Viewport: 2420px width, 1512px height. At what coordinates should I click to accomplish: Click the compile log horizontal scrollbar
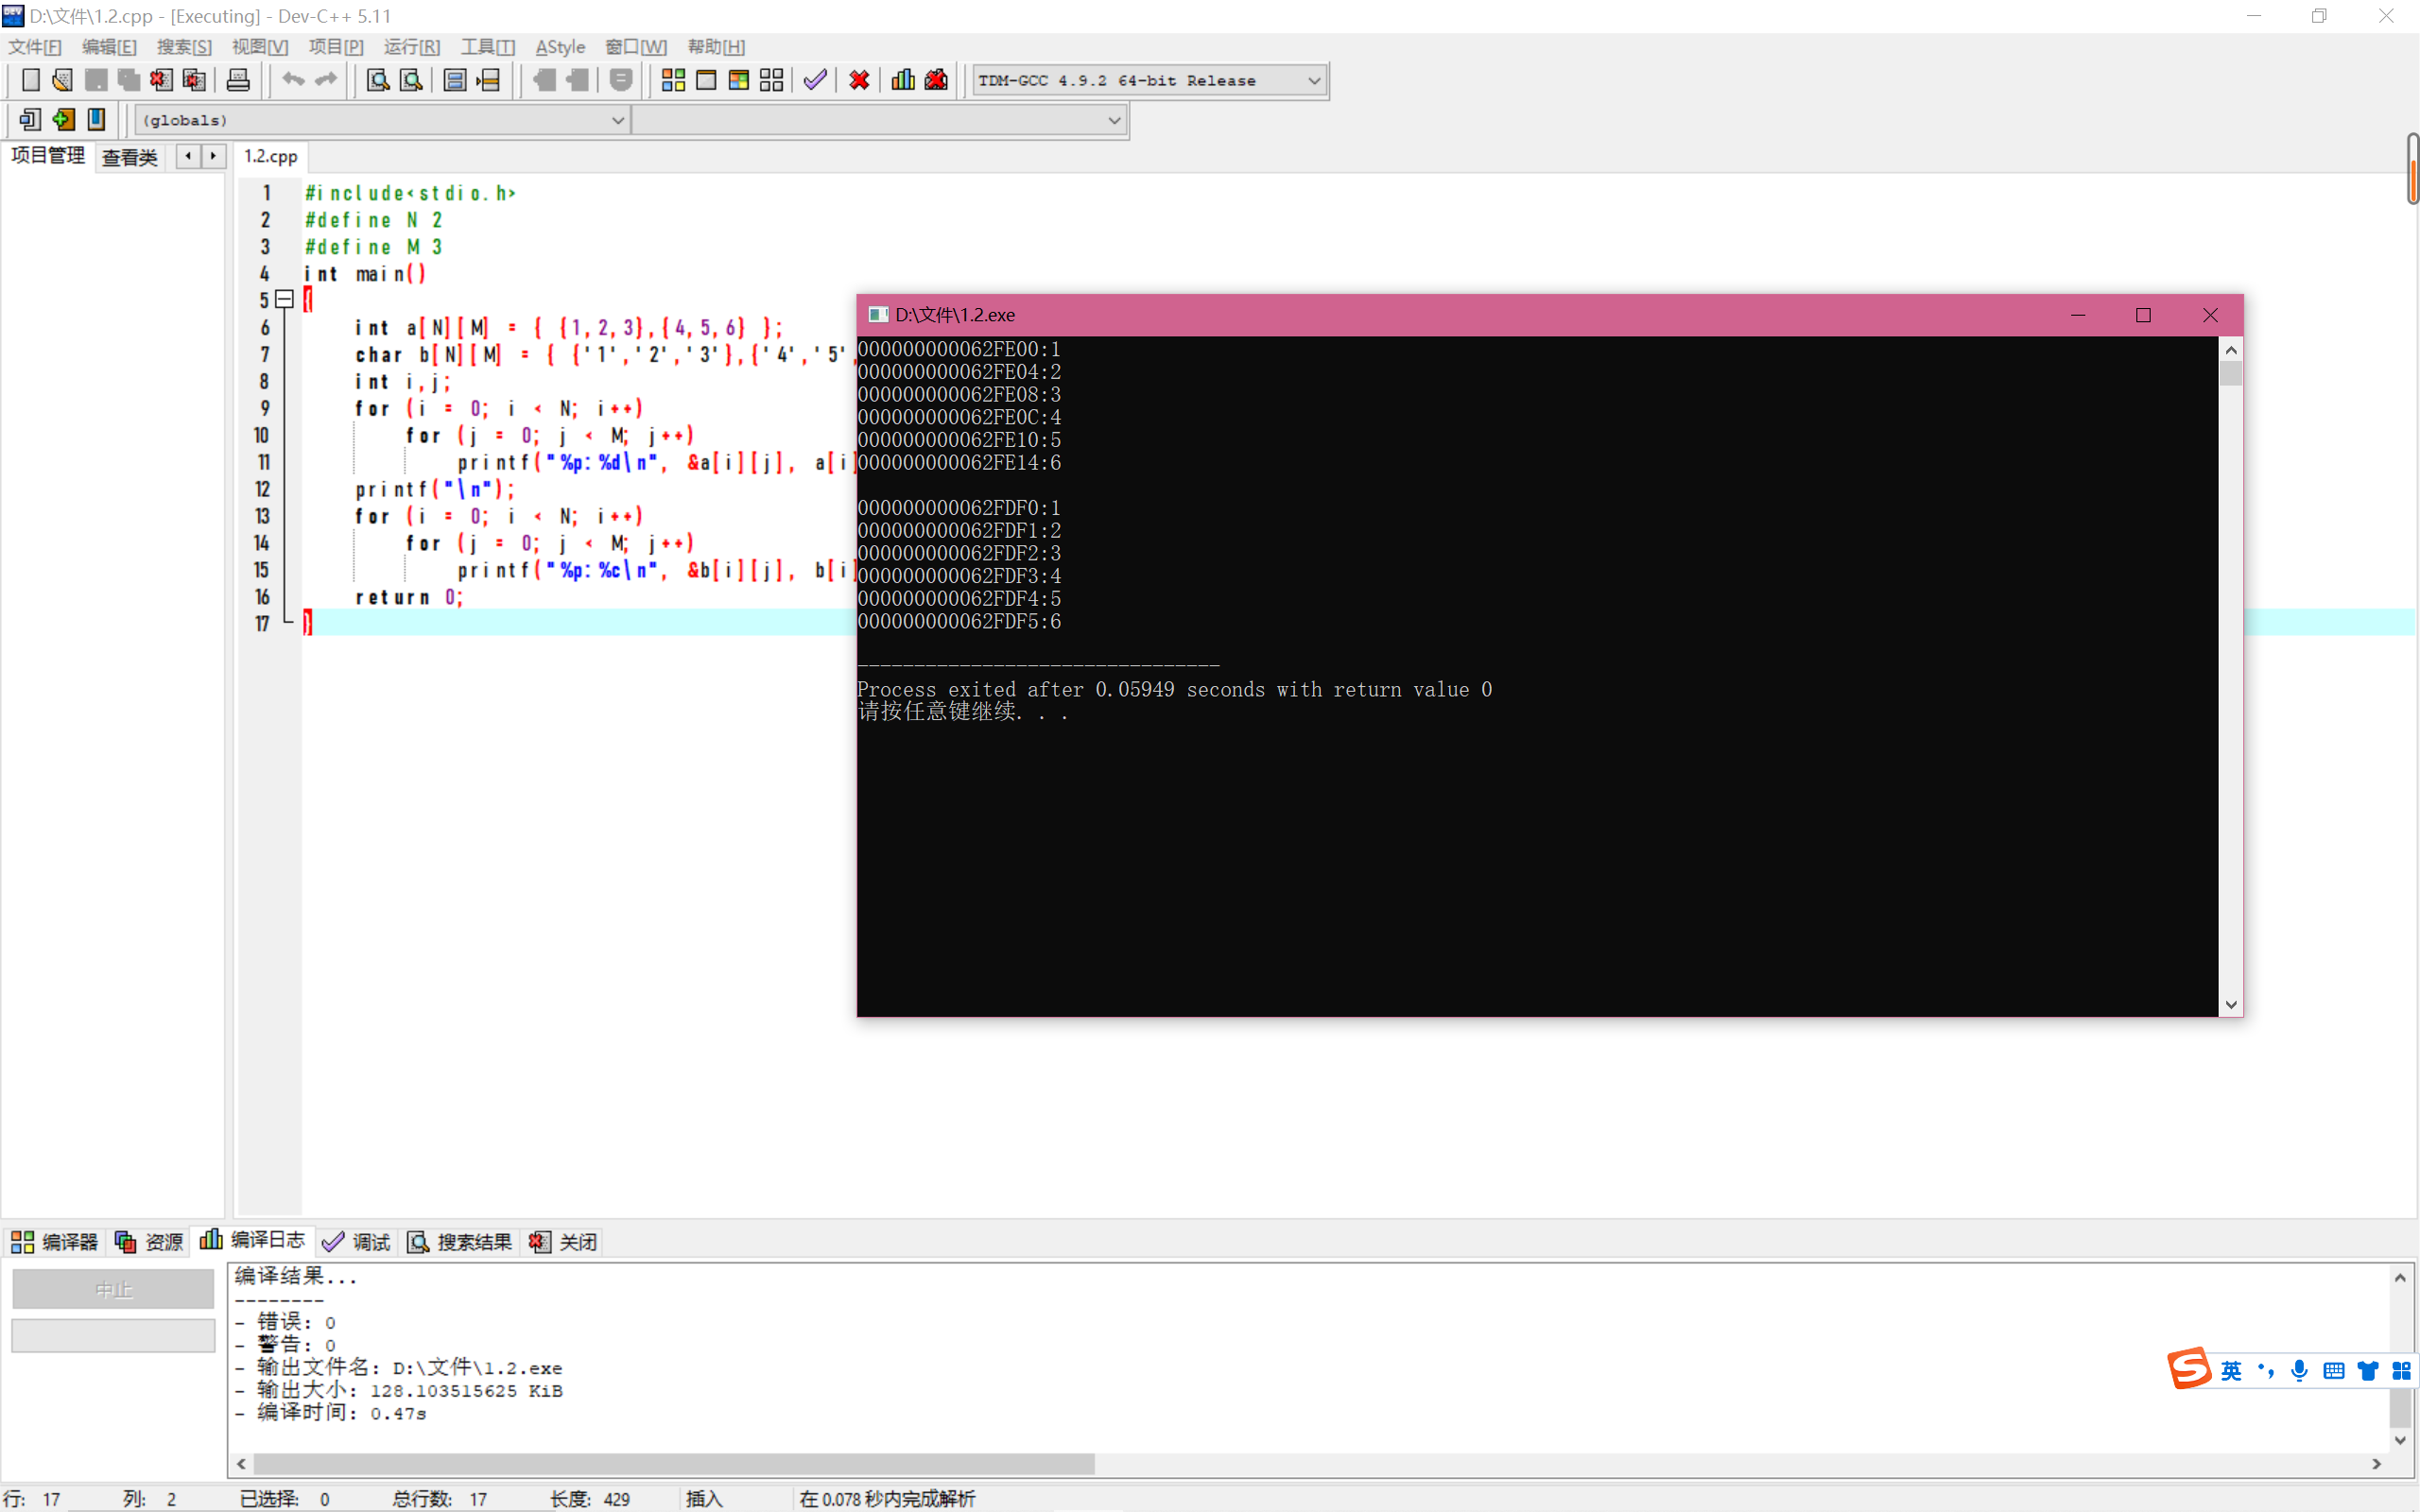673,1463
